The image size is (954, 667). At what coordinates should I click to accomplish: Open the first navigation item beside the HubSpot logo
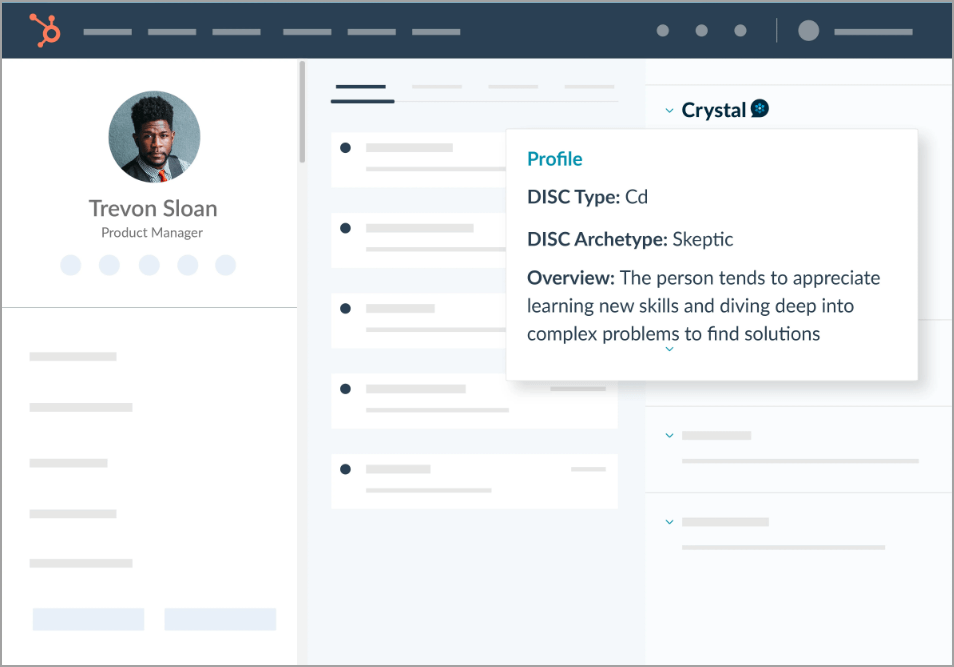coord(108,32)
